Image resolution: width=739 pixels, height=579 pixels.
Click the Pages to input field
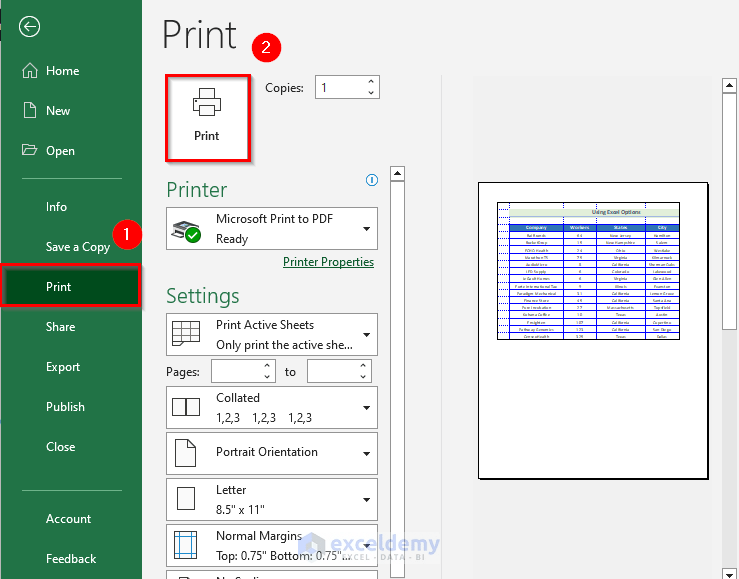pos(339,371)
